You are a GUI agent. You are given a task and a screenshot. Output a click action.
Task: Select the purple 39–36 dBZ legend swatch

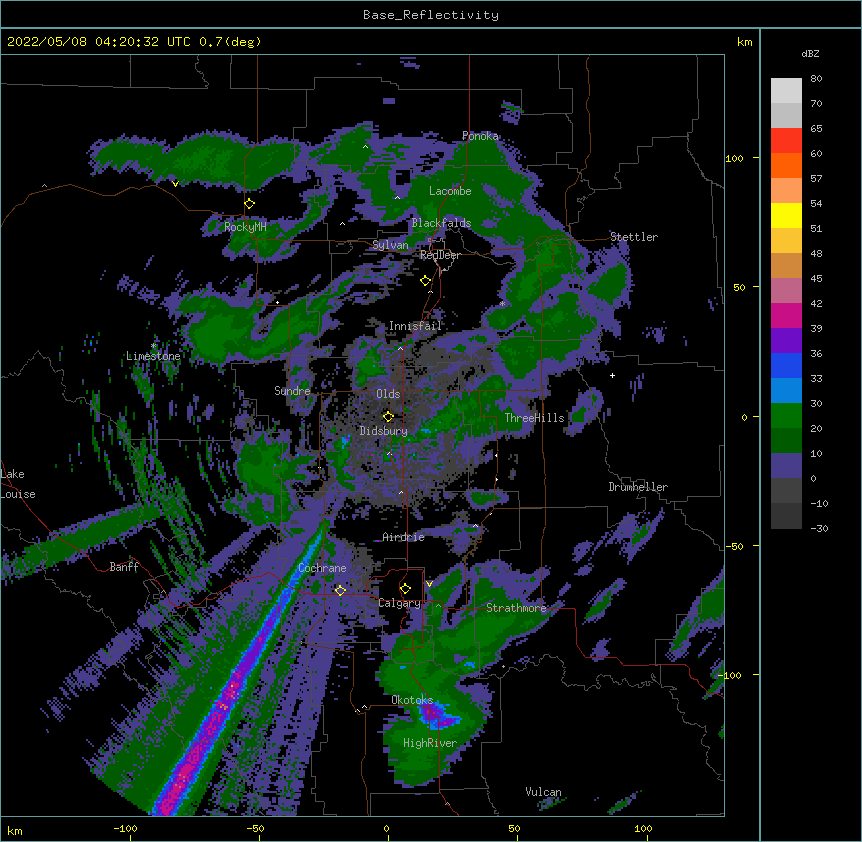click(x=786, y=341)
